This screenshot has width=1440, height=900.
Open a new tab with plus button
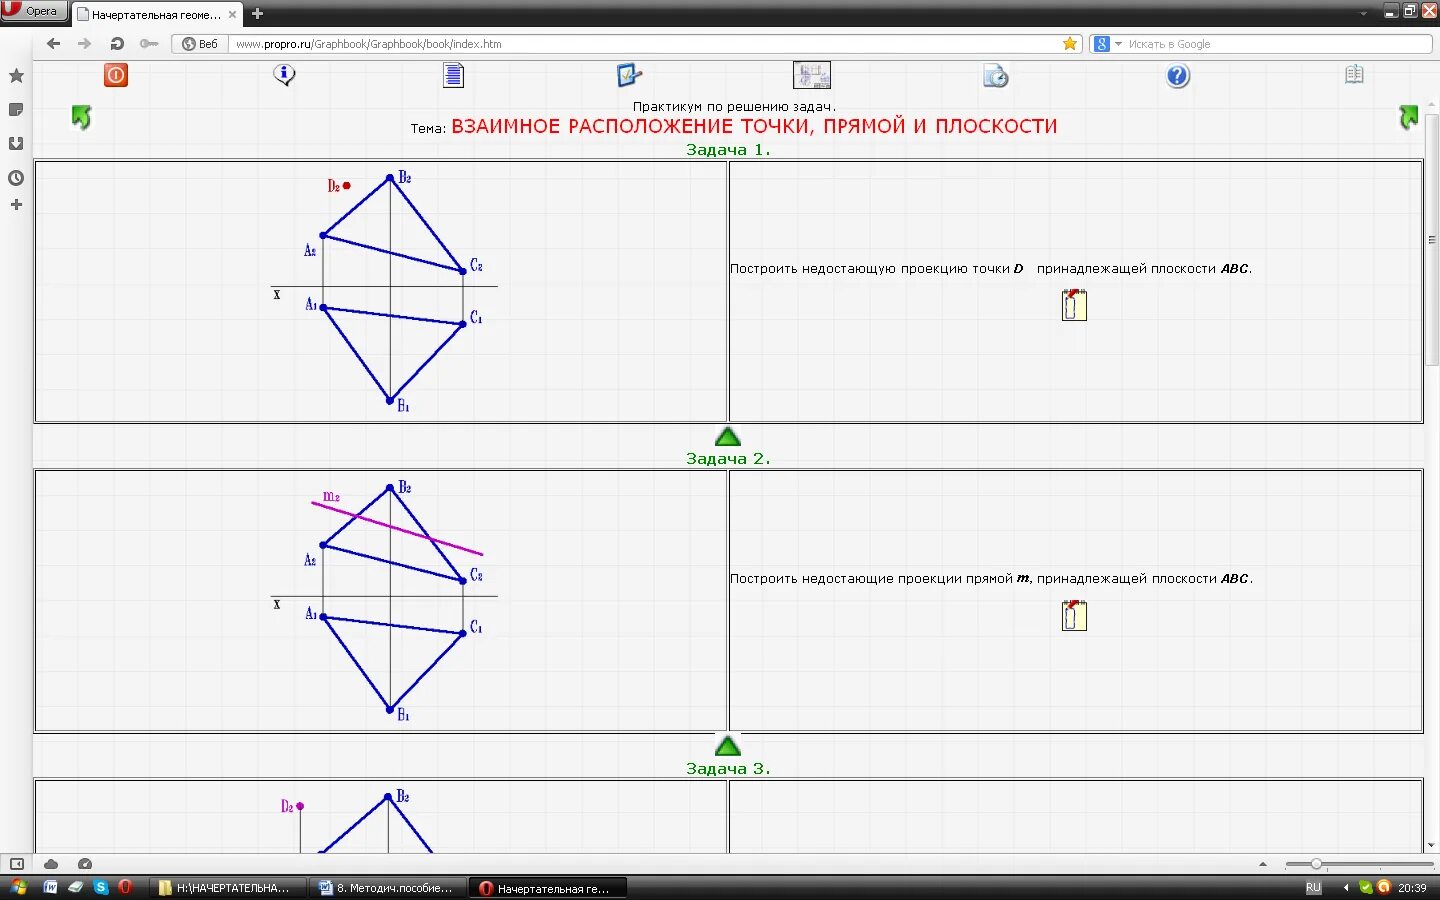[257, 14]
